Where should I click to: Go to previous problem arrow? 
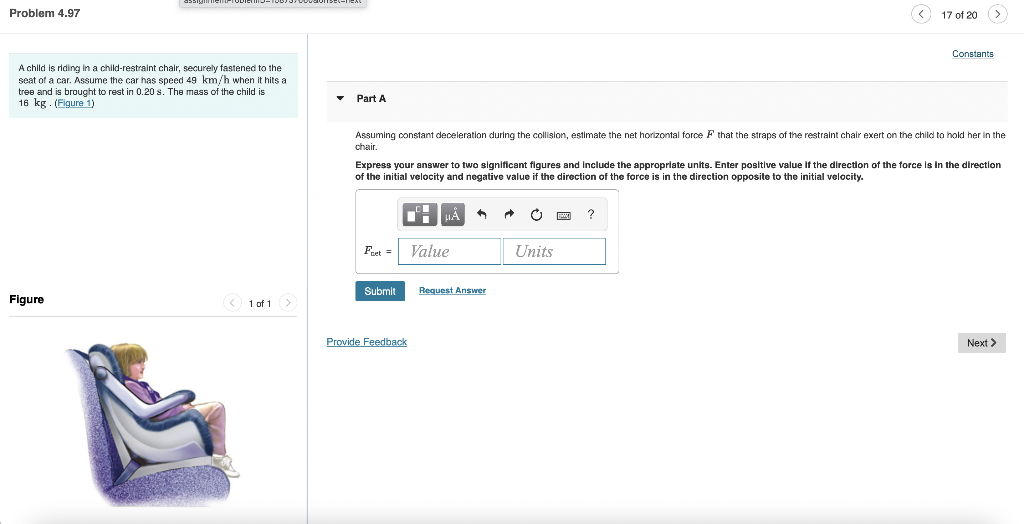coord(921,14)
